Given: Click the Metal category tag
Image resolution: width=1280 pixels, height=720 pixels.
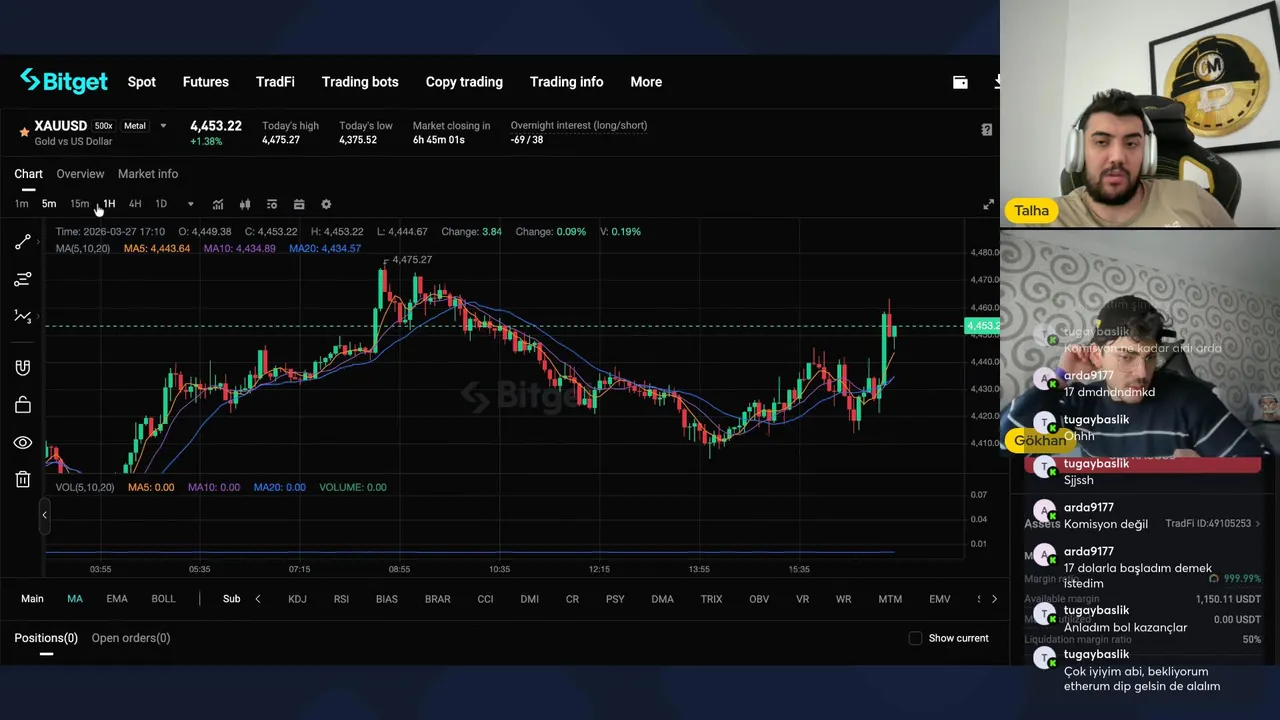Looking at the screenshot, I should pyautogui.click(x=135, y=126).
